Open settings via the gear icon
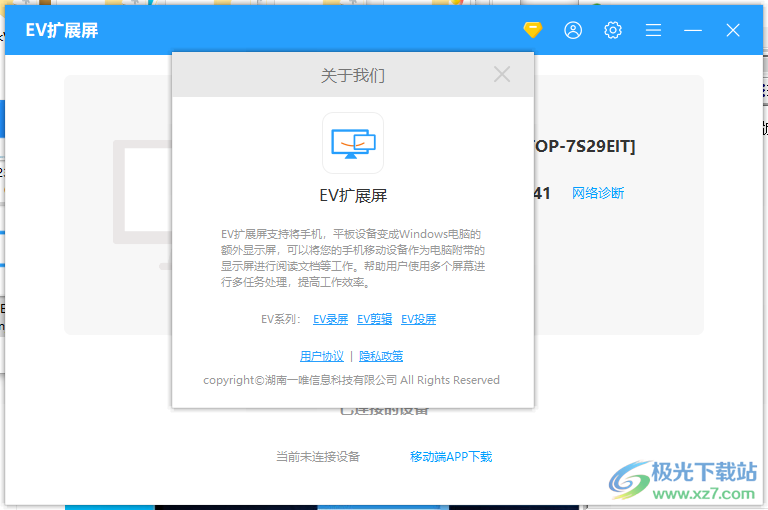 click(613, 30)
